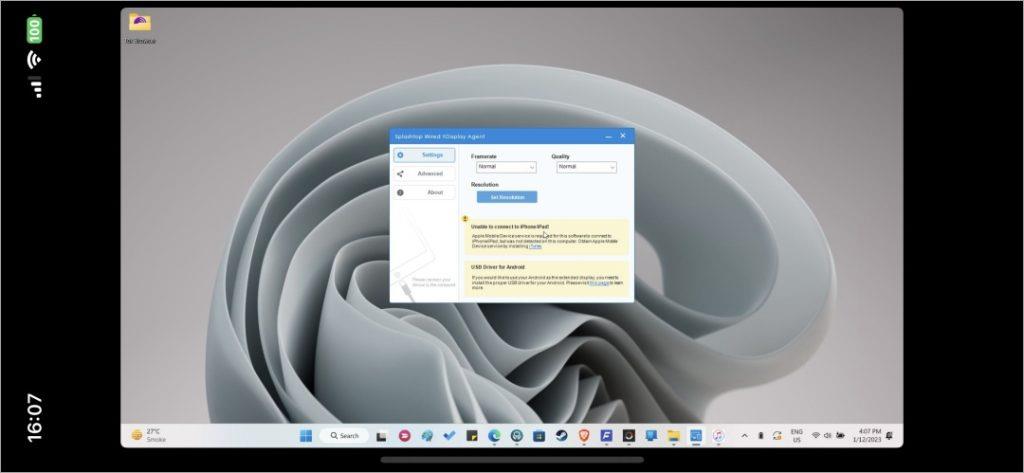Launch the Brave browser from the taskbar
Viewport: 1024px width, 473px height.
click(x=584, y=436)
